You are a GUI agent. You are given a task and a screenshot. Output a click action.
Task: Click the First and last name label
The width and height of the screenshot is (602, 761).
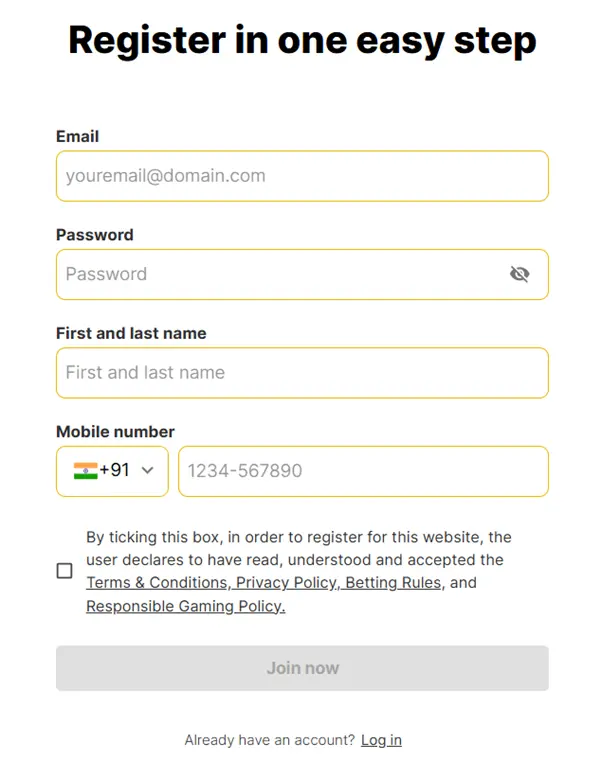click(x=131, y=333)
